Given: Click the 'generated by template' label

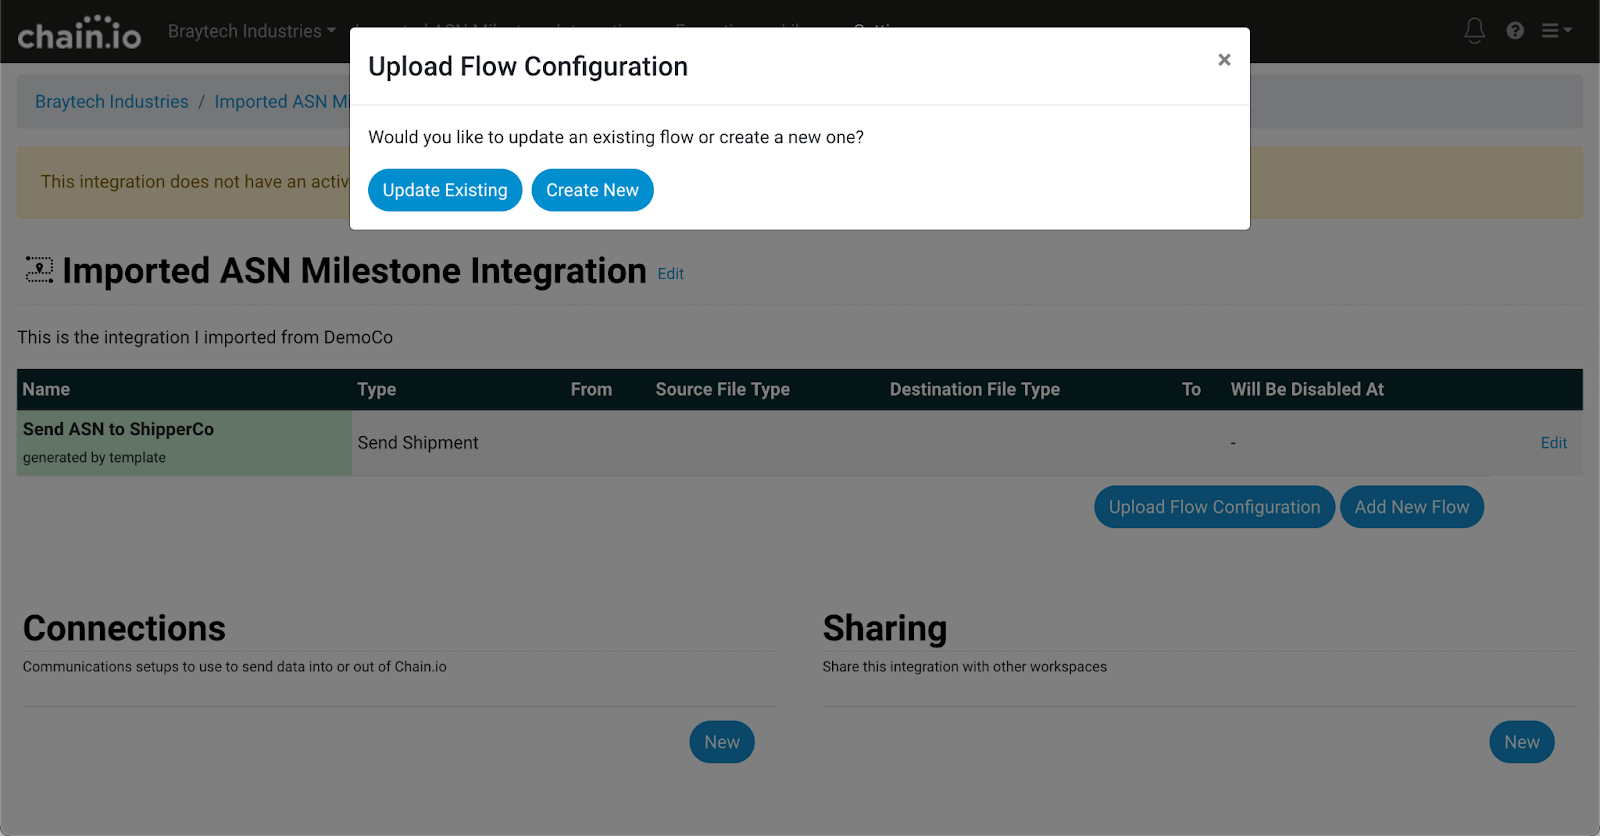Looking at the screenshot, I should point(94,458).
